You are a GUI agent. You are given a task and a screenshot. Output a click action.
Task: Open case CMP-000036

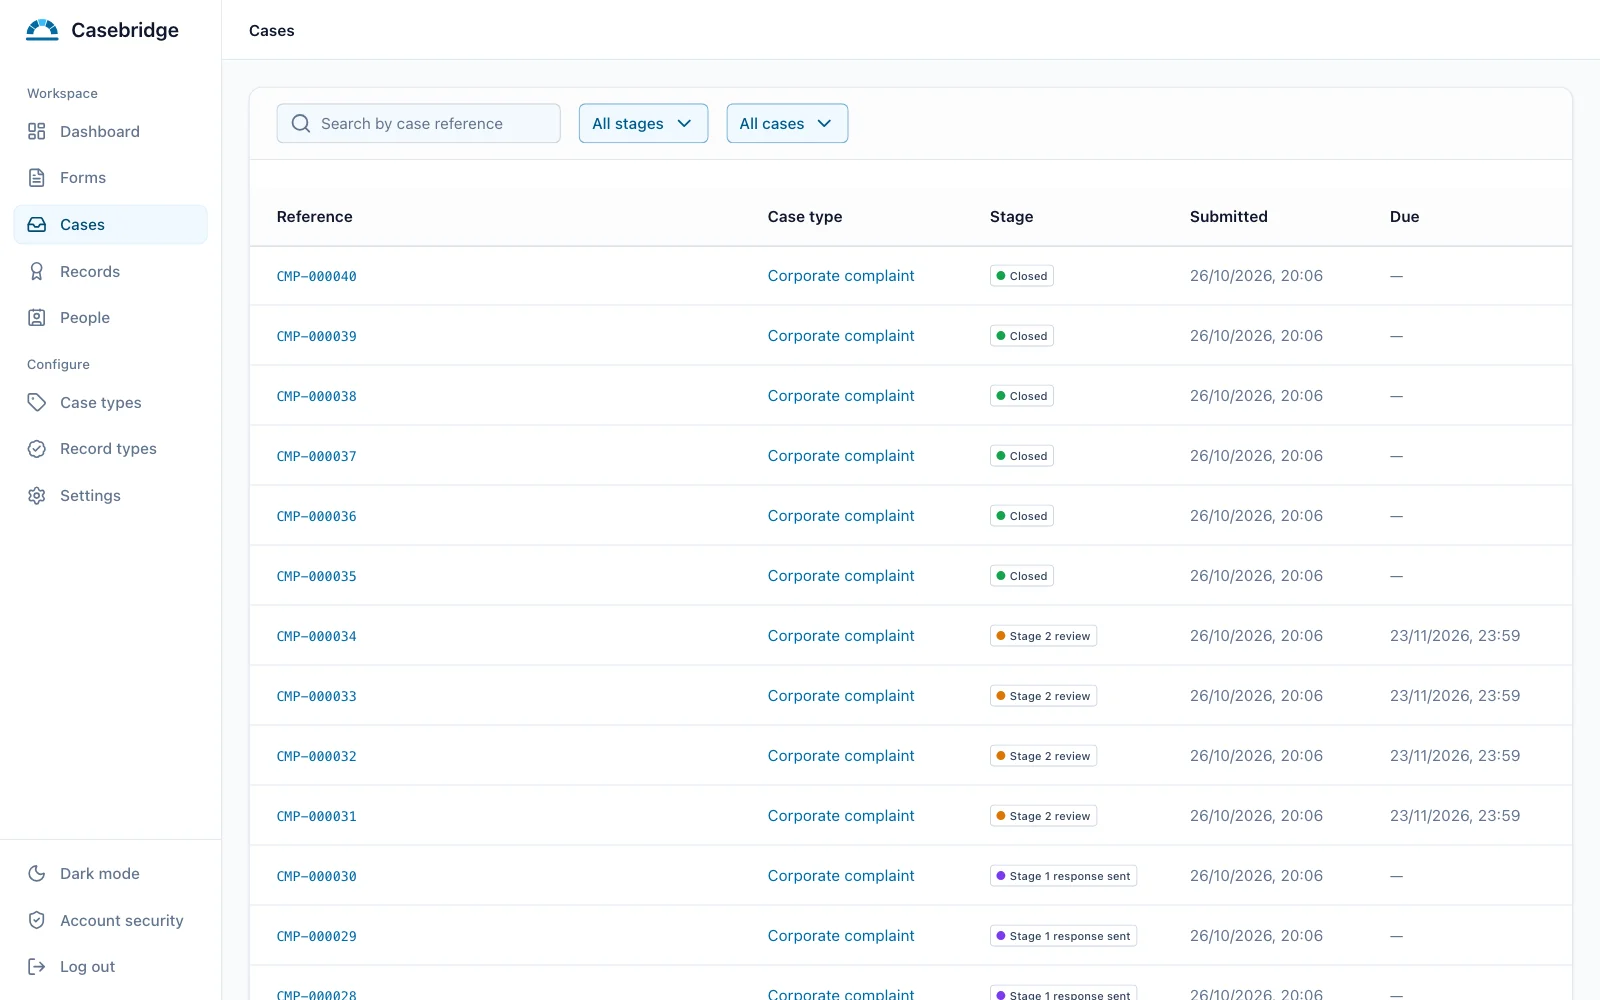(x=317, y=516)
